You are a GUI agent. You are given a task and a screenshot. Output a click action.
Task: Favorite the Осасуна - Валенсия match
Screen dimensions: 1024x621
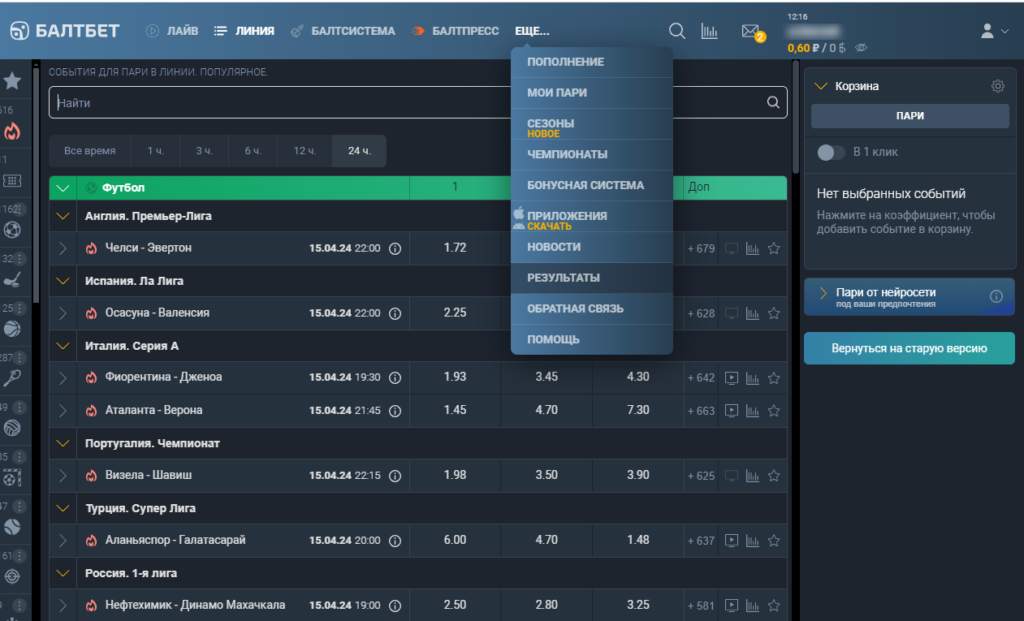tap(774, 313)
